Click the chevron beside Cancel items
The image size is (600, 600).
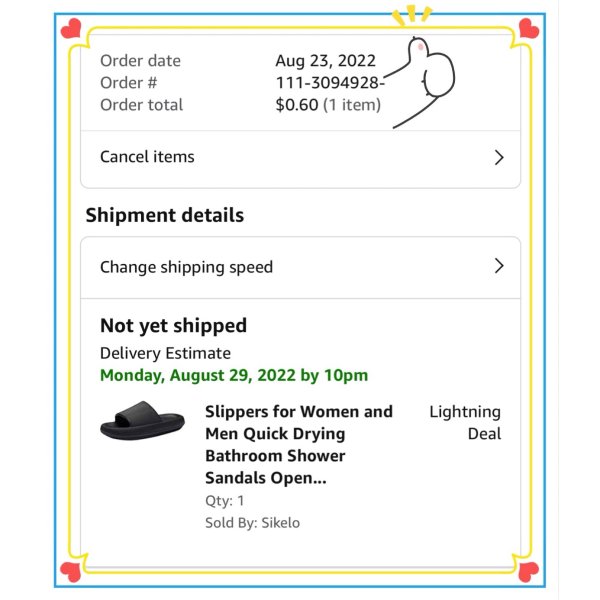499,158
